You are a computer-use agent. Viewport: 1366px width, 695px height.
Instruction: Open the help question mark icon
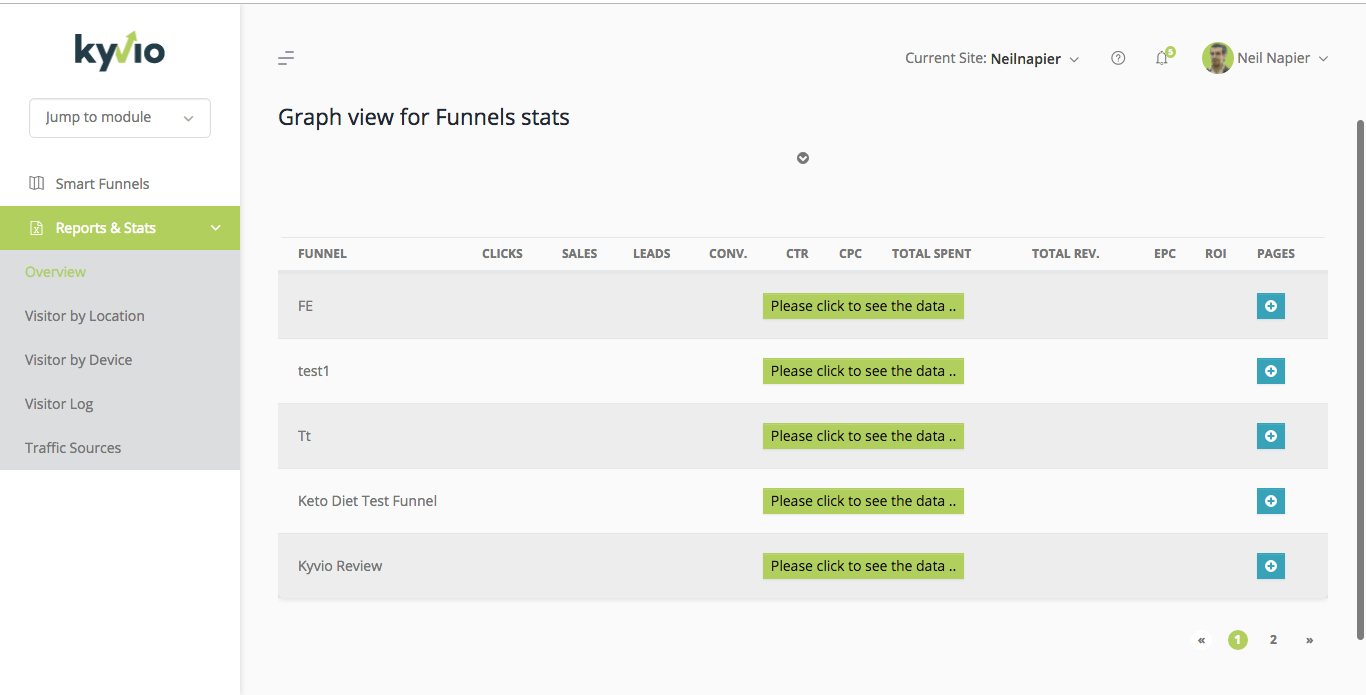pyautogui.click(x=1118, y=58)
